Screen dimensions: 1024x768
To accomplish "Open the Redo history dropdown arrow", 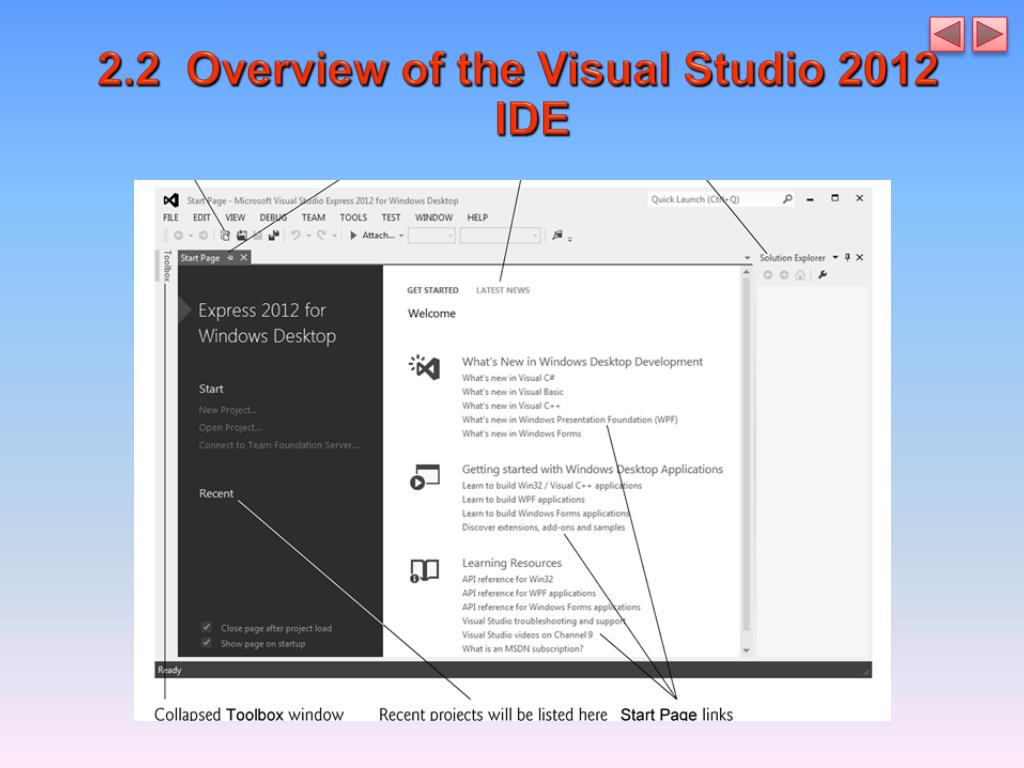I will (x=334, y=236).
